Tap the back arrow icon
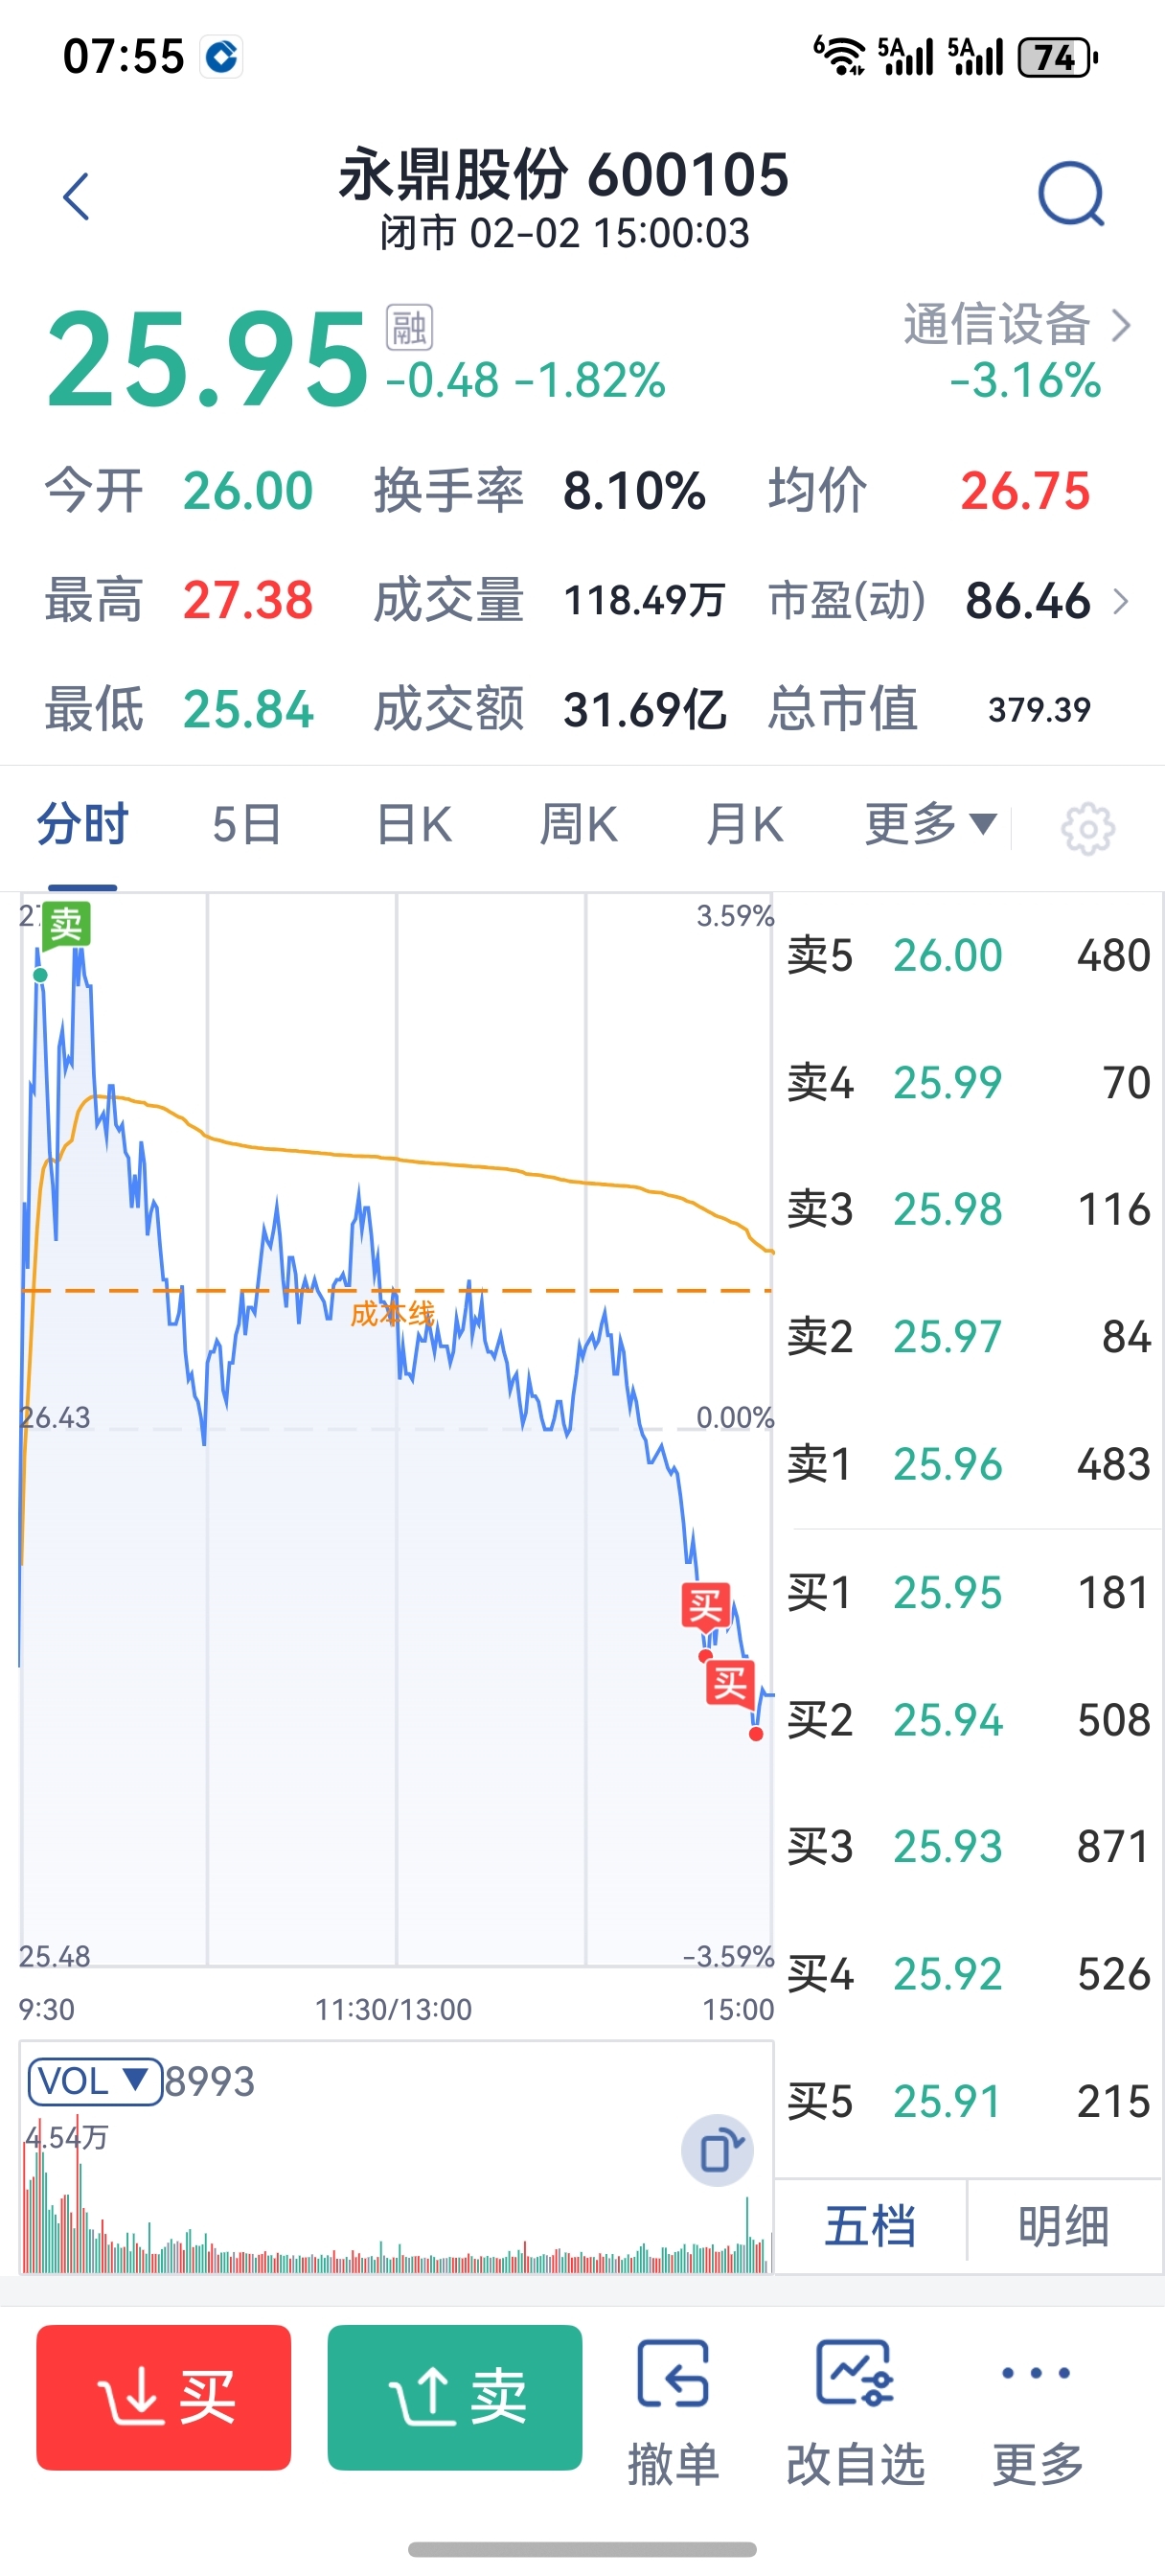Image resolution: width=1165 pixels, height=2576 pixels. [x=76, y=196]
